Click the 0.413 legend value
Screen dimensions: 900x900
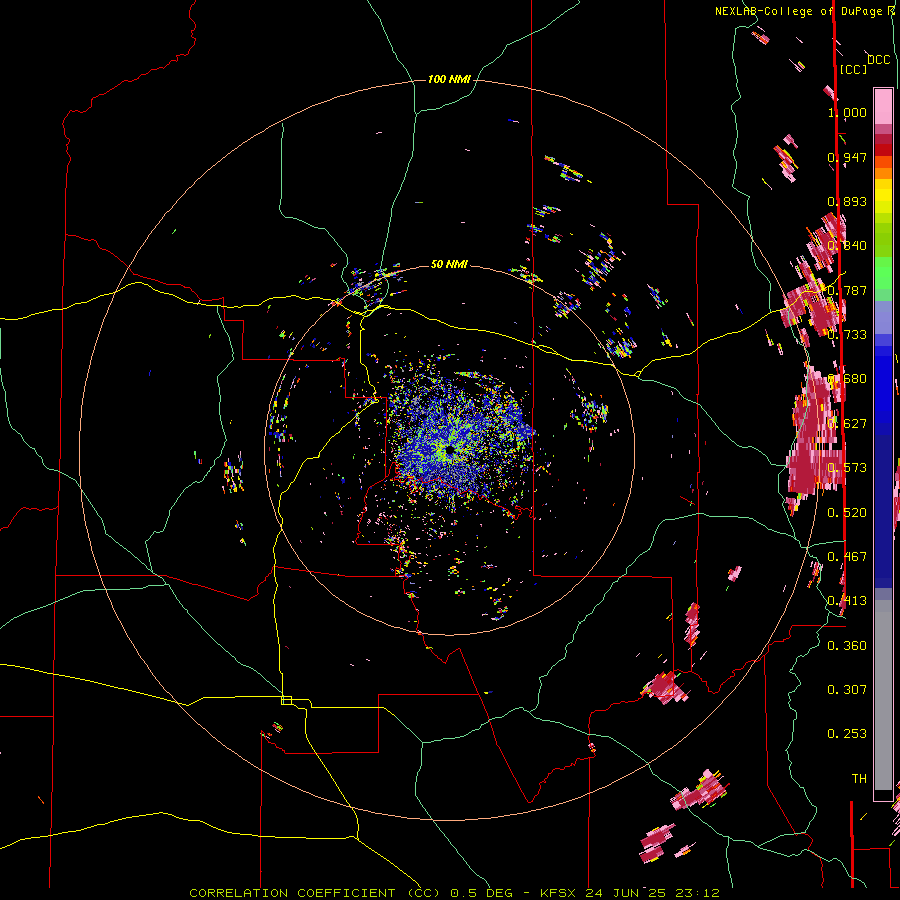(x=847, y=601)
